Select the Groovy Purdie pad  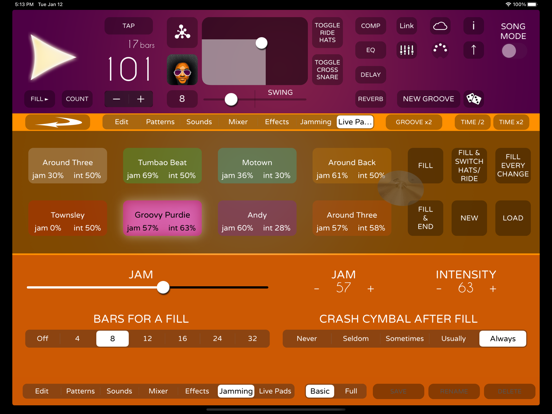pos(162,218)
